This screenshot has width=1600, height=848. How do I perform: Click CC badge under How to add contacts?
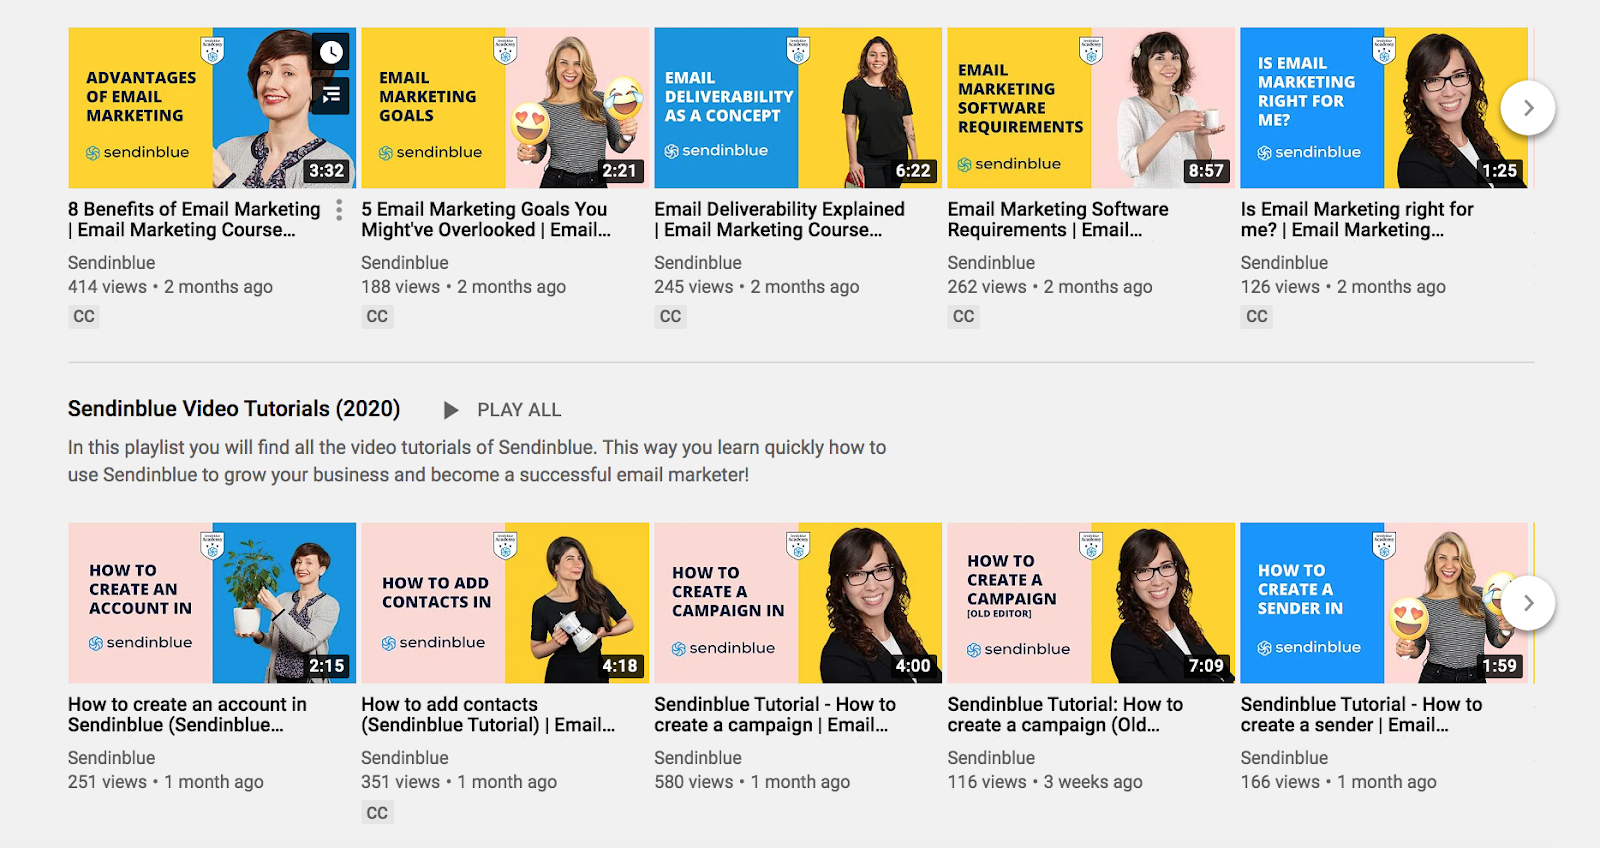[x=377, y=813]
